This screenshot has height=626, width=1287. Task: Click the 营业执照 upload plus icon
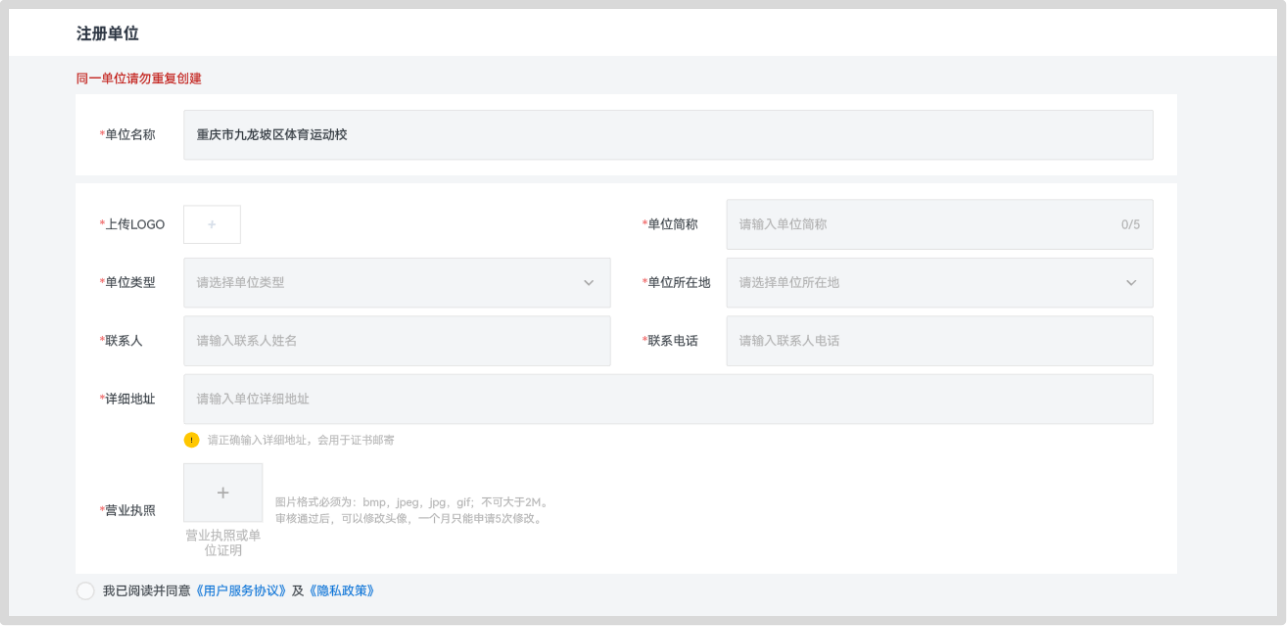click(223, 492)
